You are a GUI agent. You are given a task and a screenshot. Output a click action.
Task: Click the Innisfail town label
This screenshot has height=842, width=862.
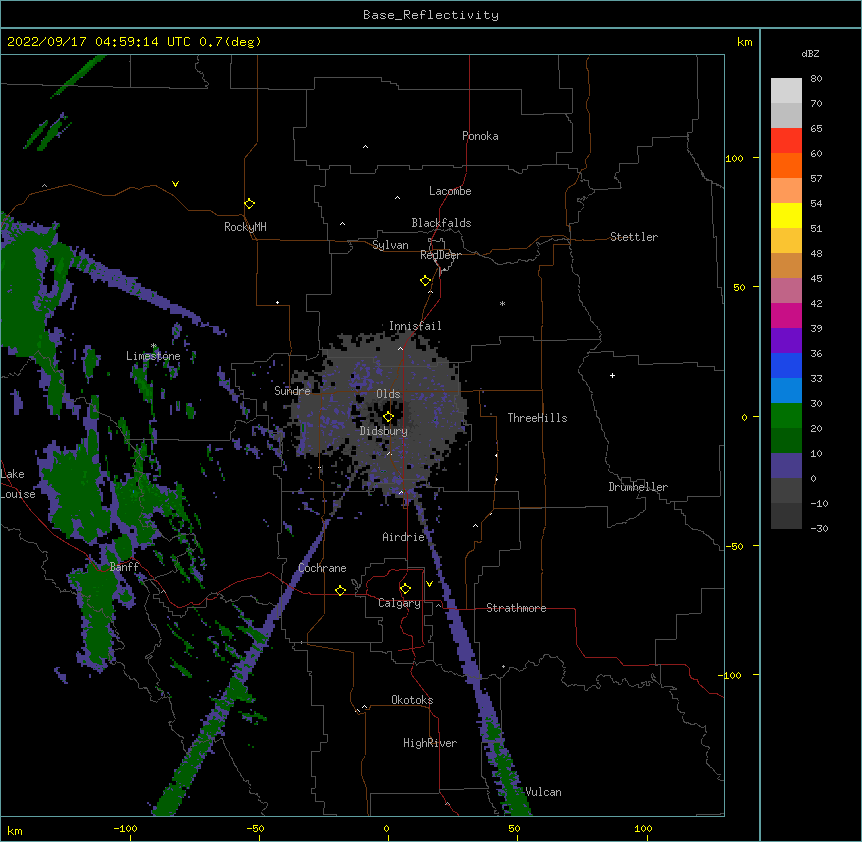pos(415,326)
